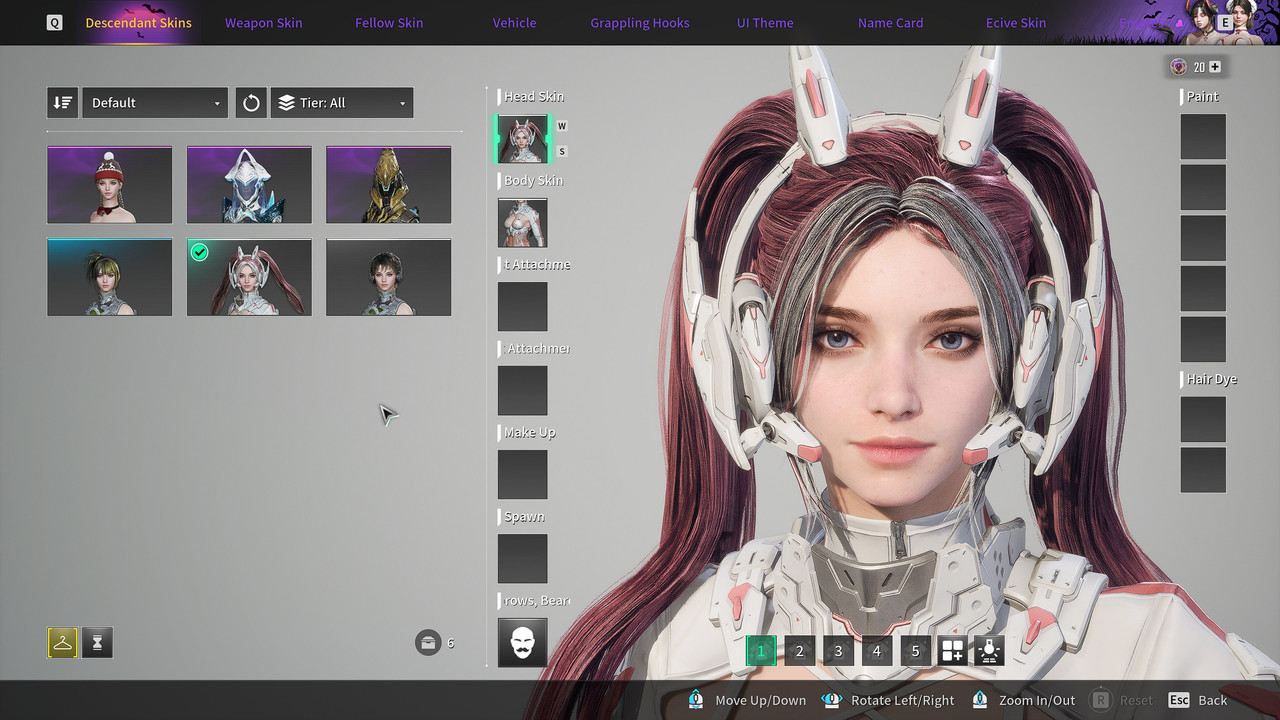Viewport: 1280px width, 720px height.
Task: Select preset slot 2
Action: point(799,651)
